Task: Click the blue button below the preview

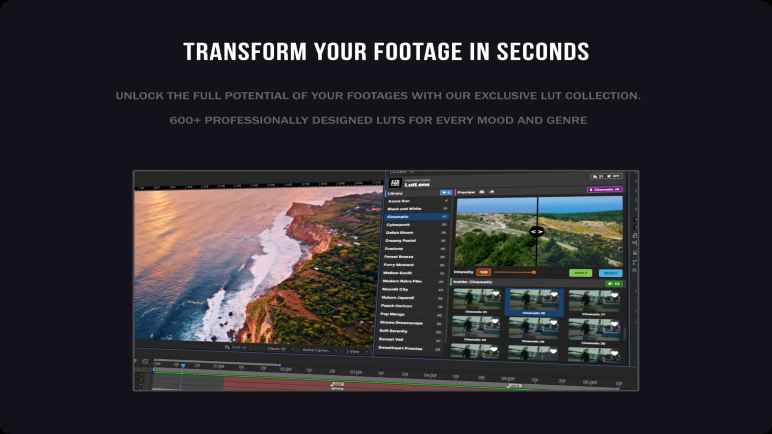Action: tap(610, 272)
